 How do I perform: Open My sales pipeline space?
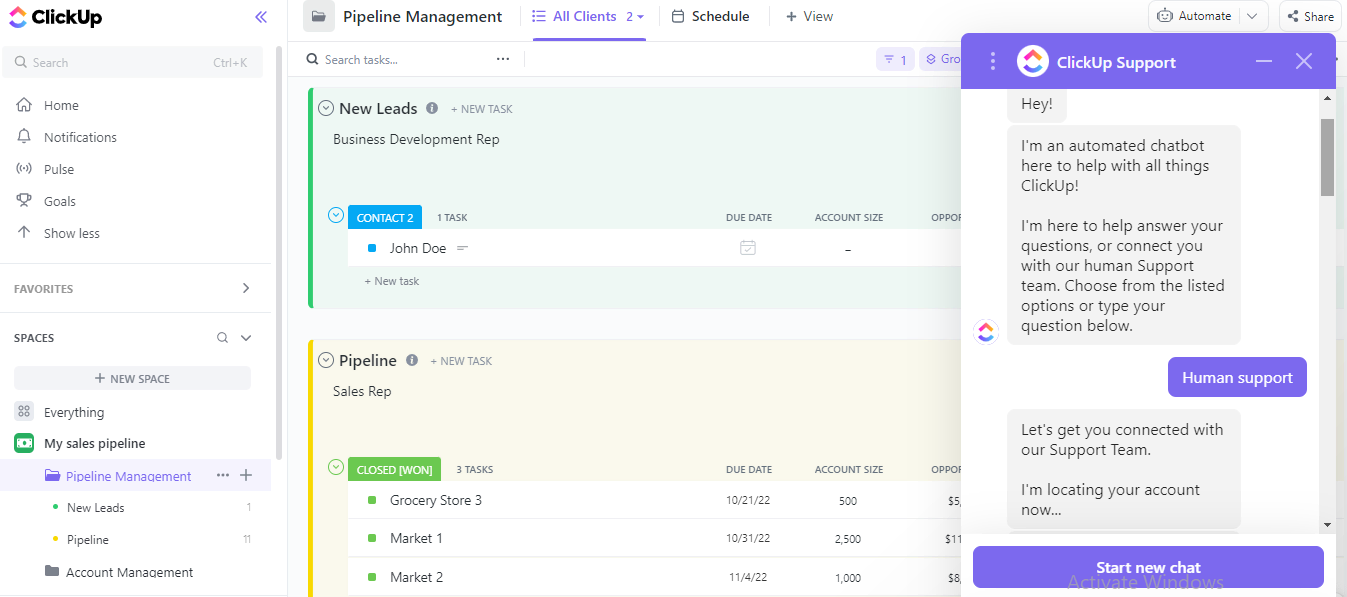tap(95, 443)
